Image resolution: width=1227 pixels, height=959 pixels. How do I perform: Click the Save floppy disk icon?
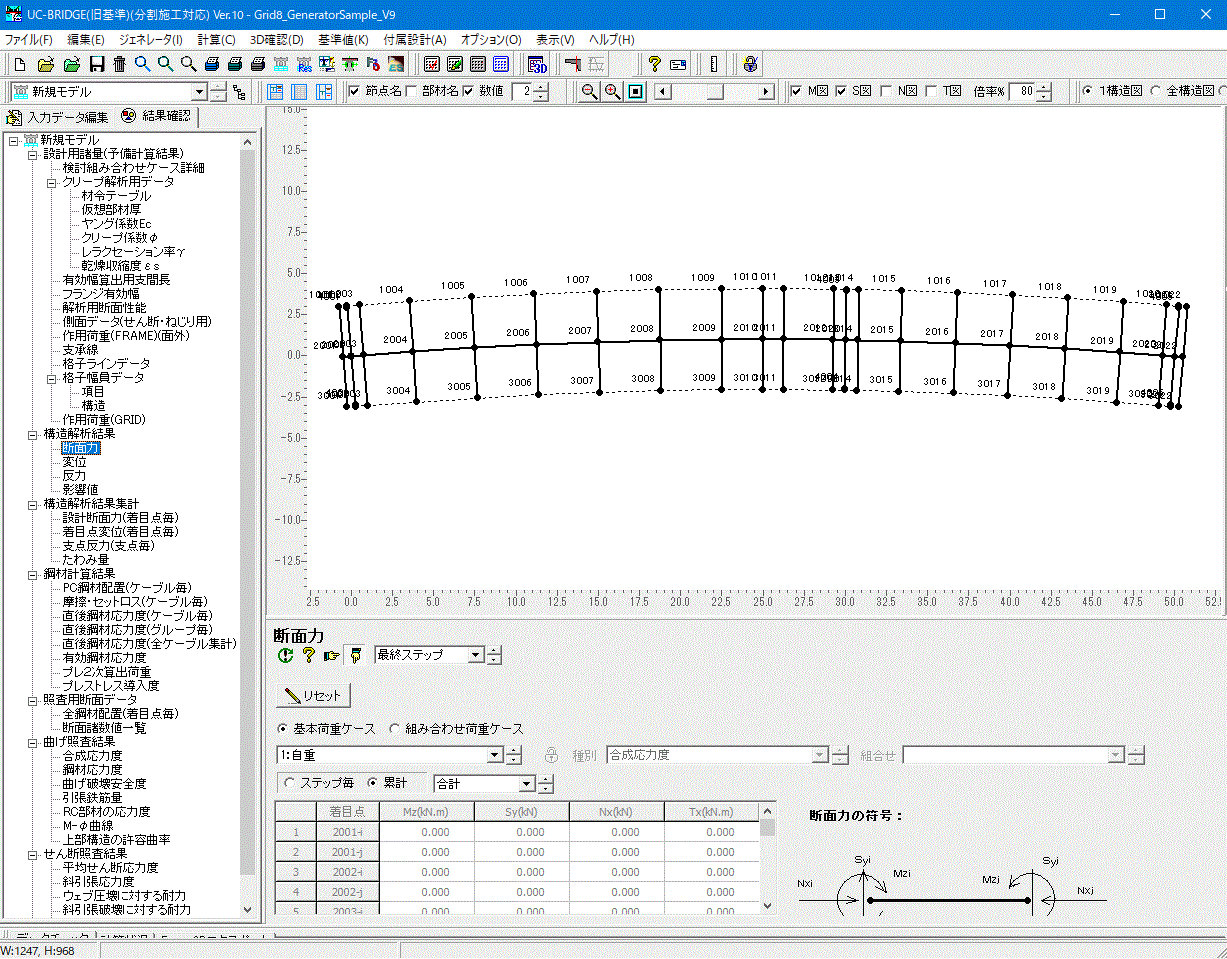pos(97,64)
